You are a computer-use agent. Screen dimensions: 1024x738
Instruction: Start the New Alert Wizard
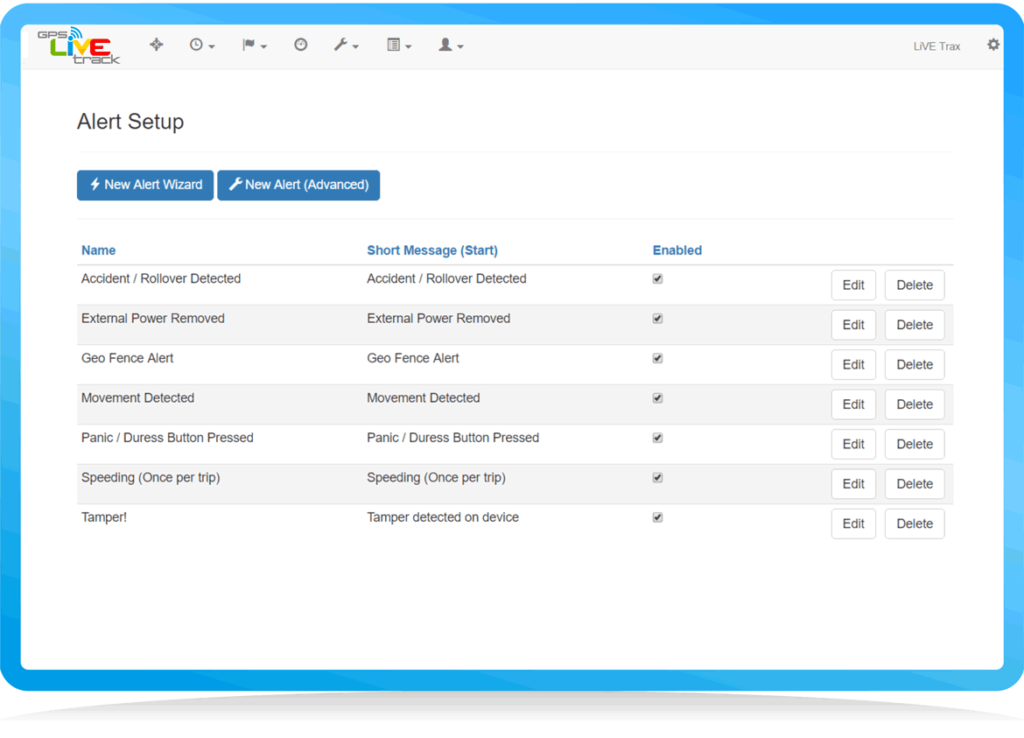tap(145, 185)
